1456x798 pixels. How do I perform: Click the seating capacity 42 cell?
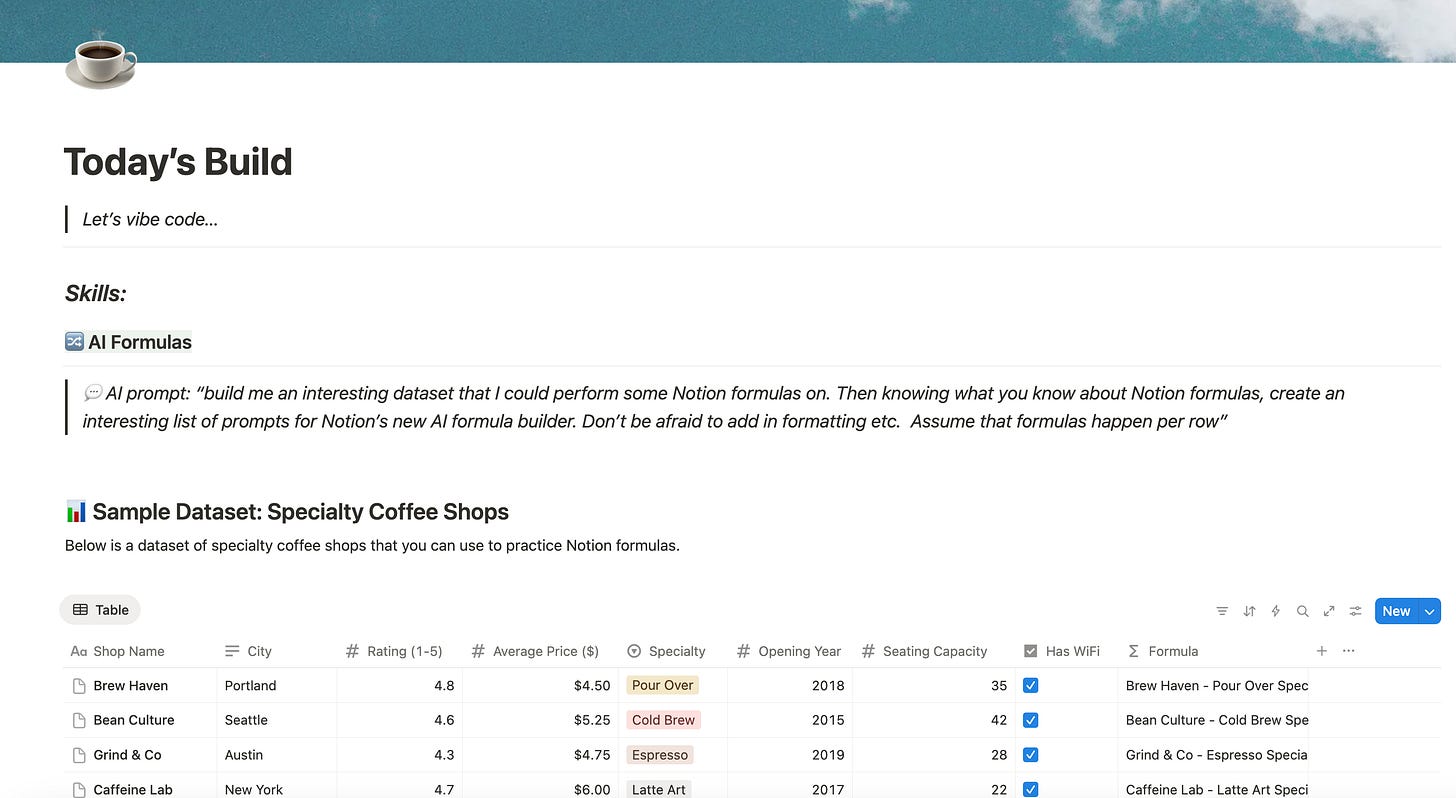coord(934,720)
